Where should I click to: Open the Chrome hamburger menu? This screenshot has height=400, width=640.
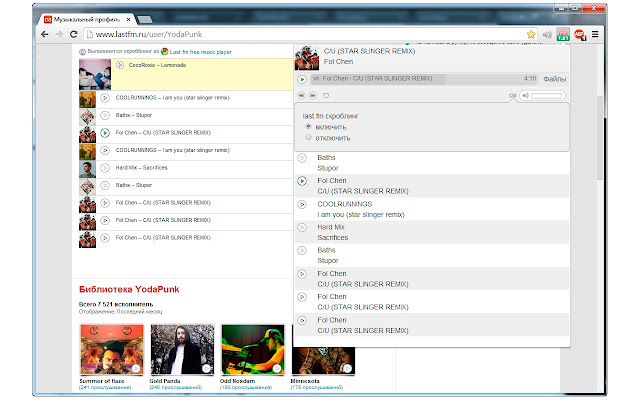click(x=595, y=34)
